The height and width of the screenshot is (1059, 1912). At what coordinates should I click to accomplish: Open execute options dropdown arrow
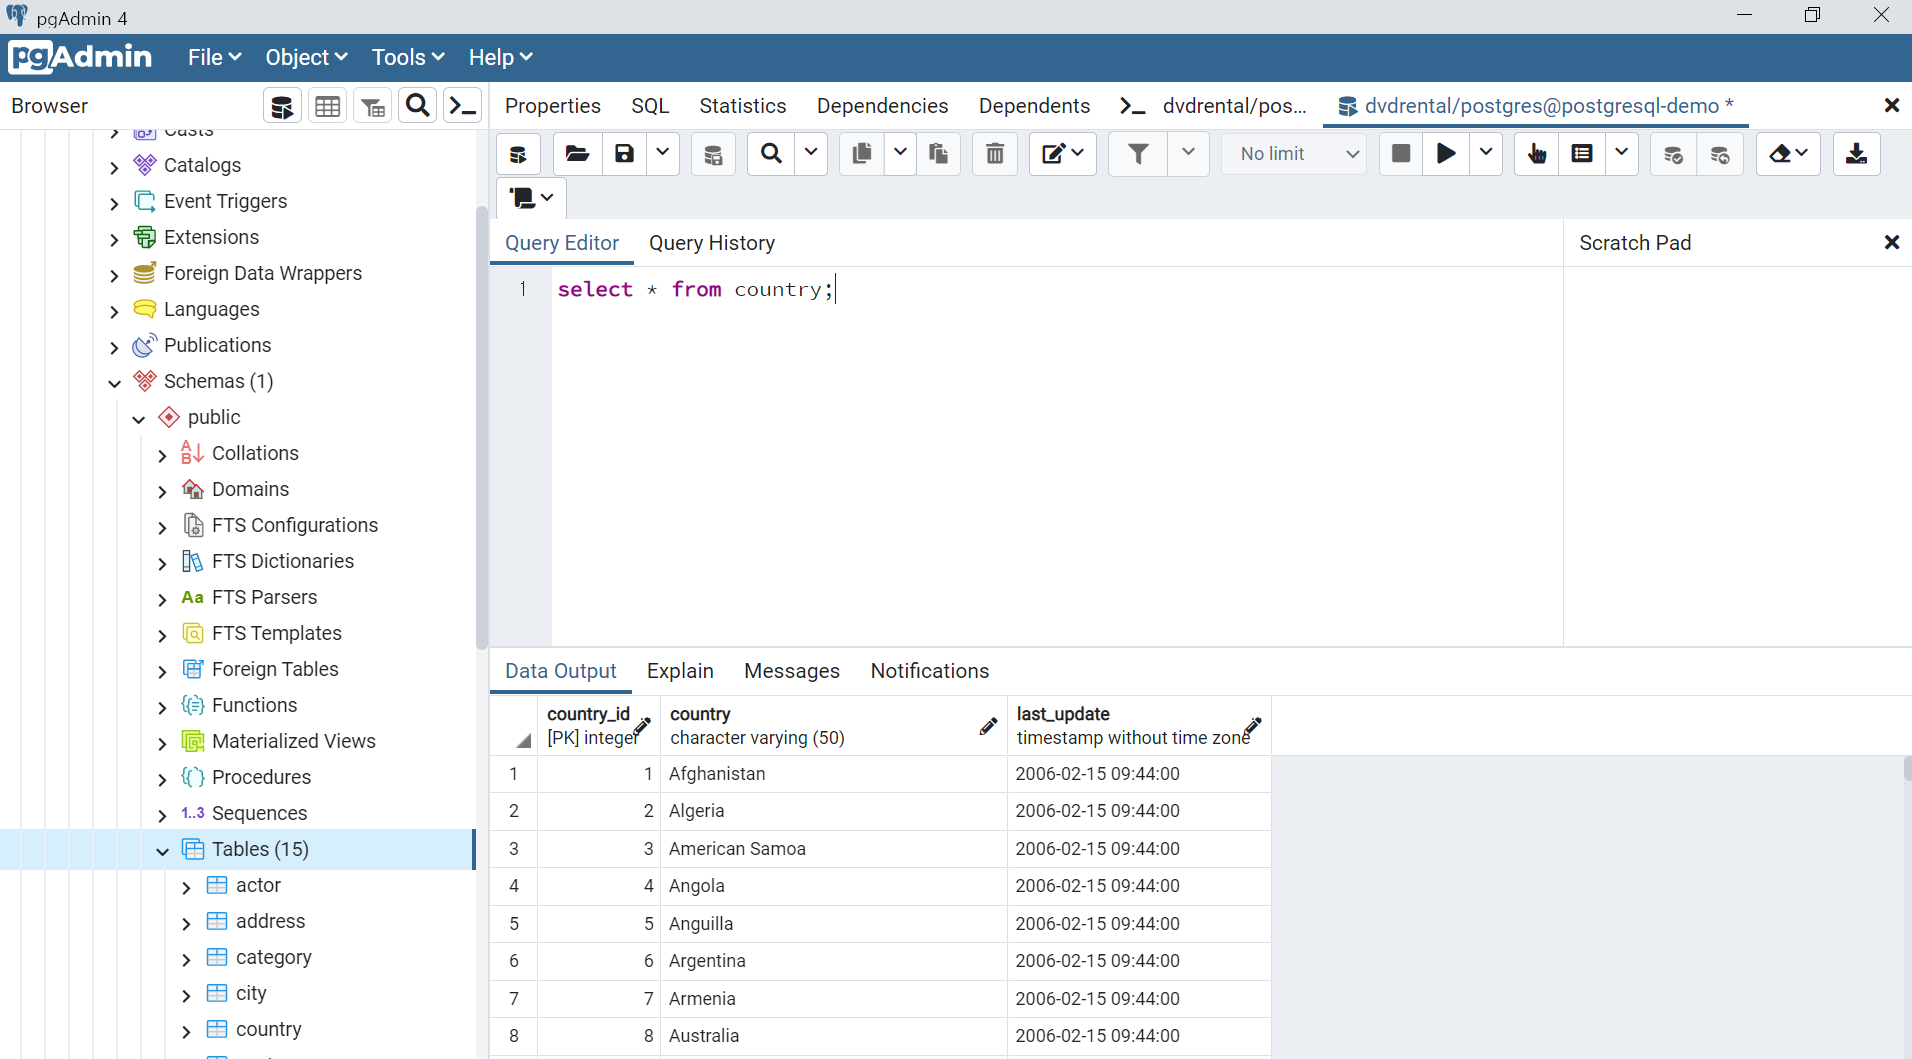coord(1486,154)
